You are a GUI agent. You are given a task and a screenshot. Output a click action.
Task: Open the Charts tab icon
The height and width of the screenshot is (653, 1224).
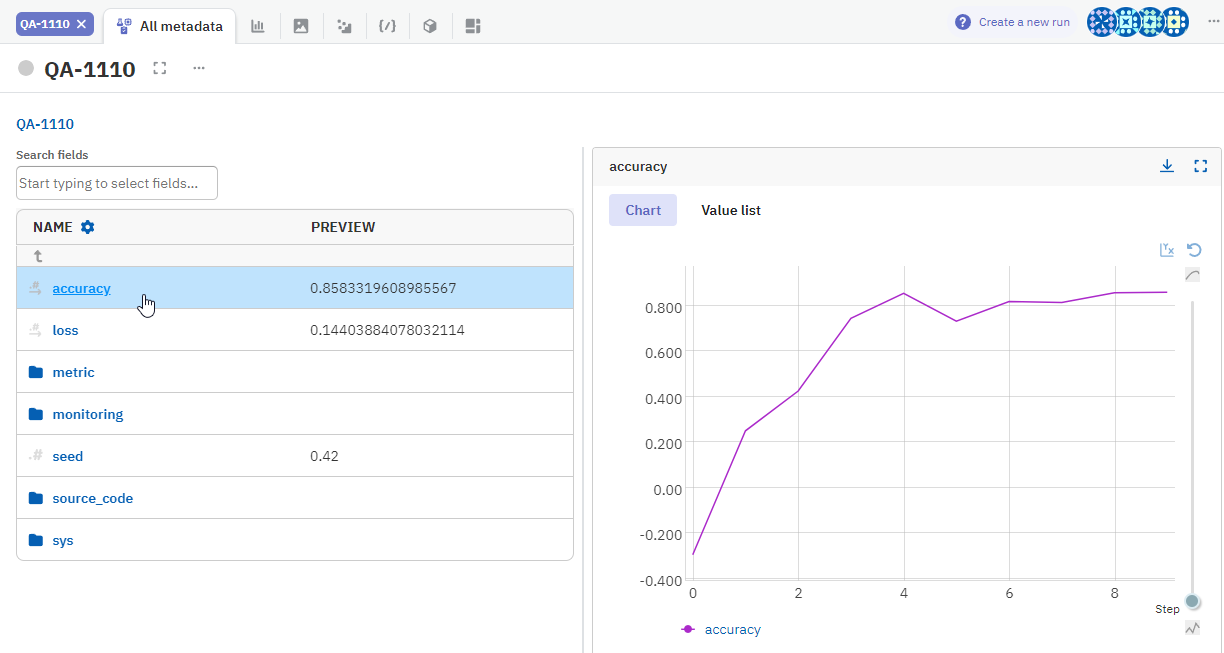[x=258, y=26]
